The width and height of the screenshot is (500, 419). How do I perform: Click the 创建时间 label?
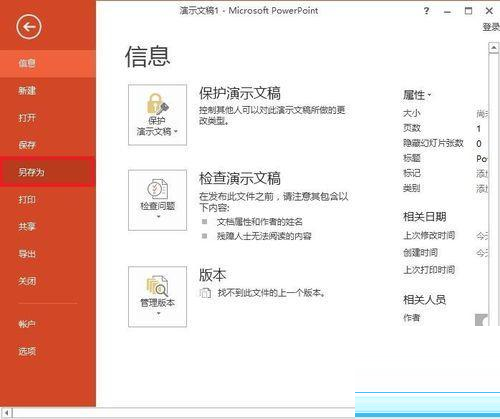click(x=420, y=253)
